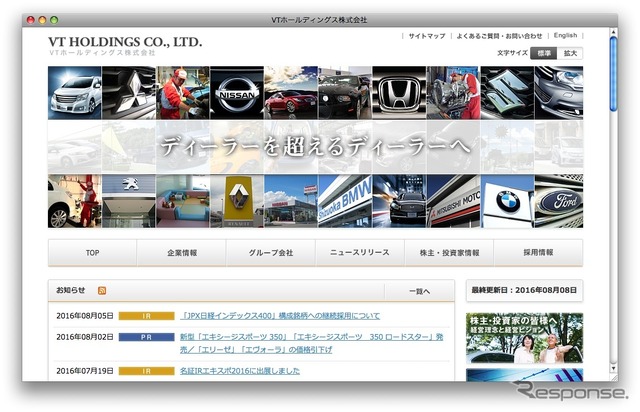Select the 拡大 text size option
640x412 pixels.
(570, 53)
